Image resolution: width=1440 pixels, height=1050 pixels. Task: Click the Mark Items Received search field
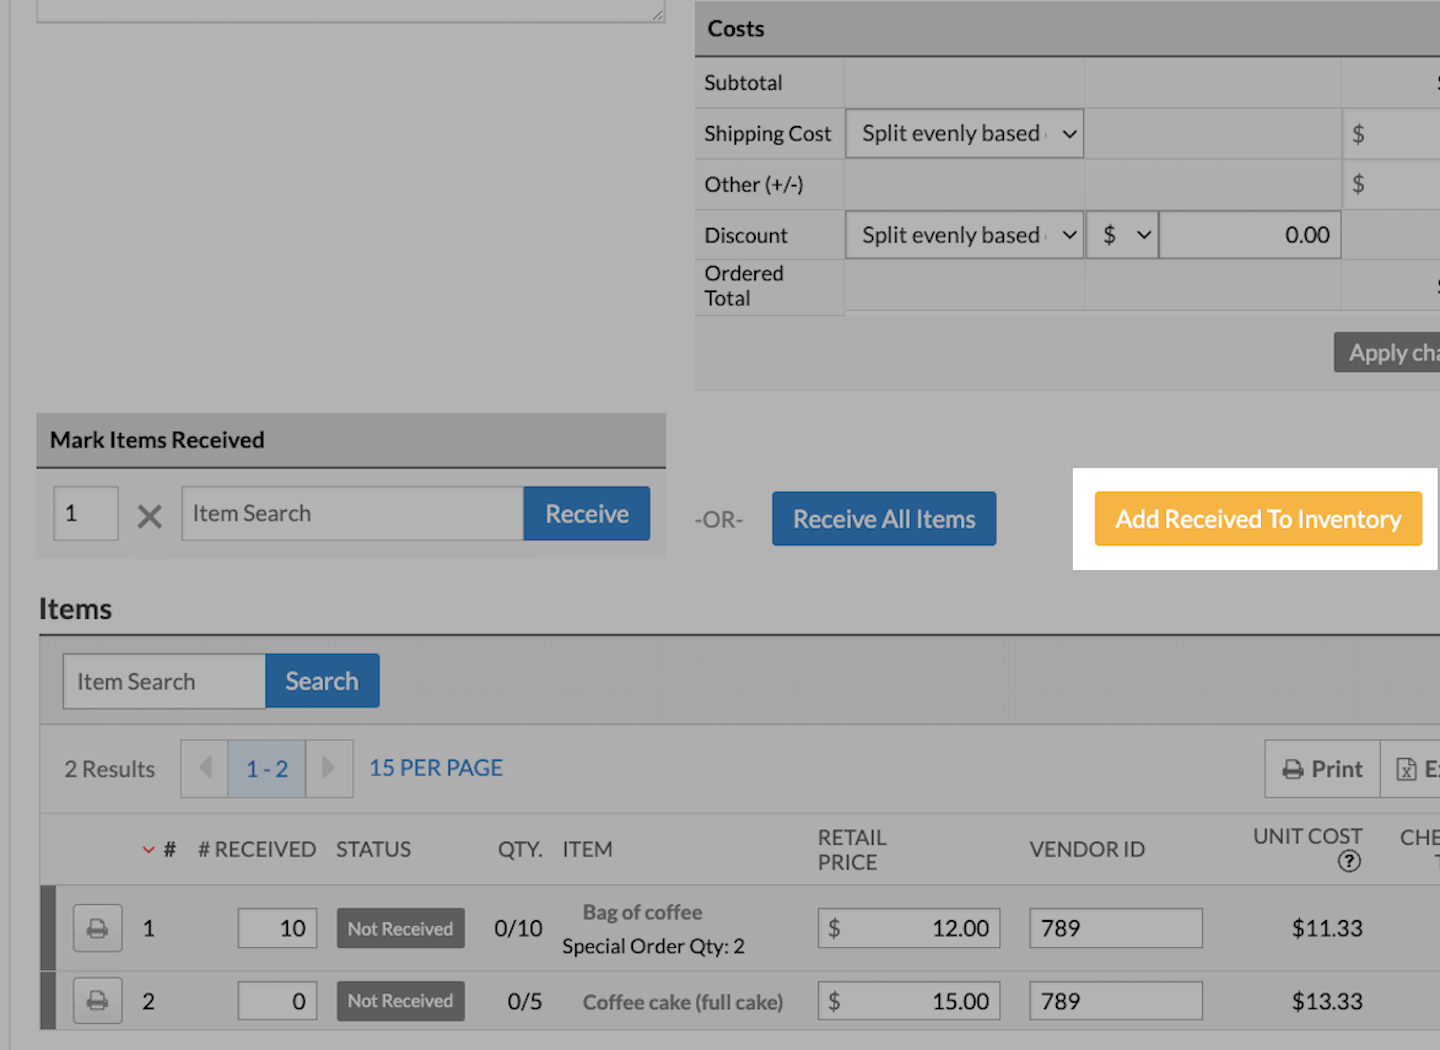pyautogui.click(x=352, y=514)
